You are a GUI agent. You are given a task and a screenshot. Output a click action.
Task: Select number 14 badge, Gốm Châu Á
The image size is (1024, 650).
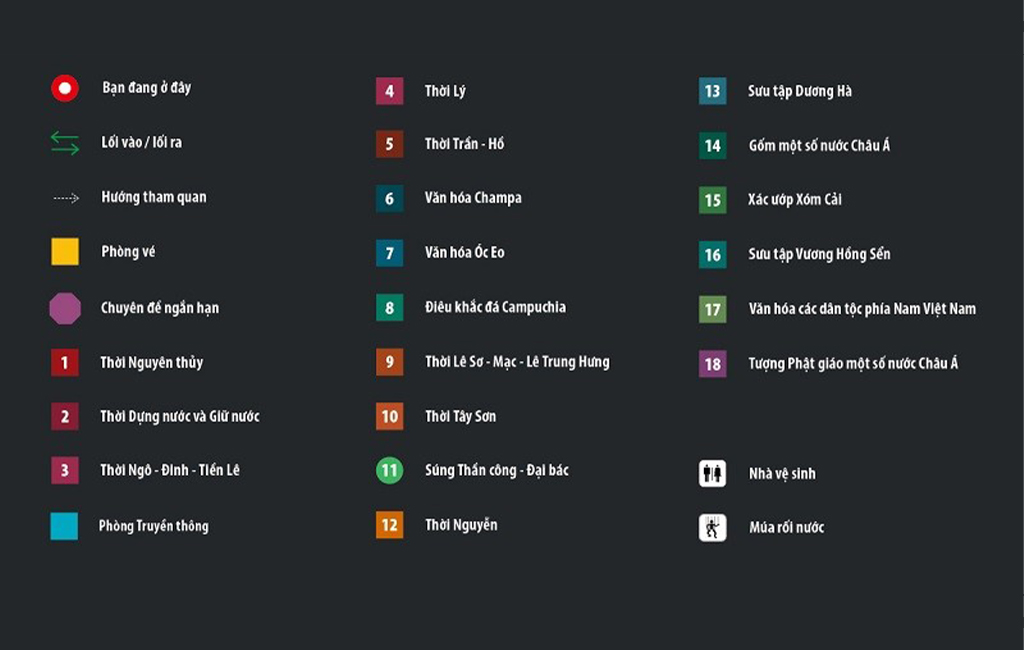(712, 145)
